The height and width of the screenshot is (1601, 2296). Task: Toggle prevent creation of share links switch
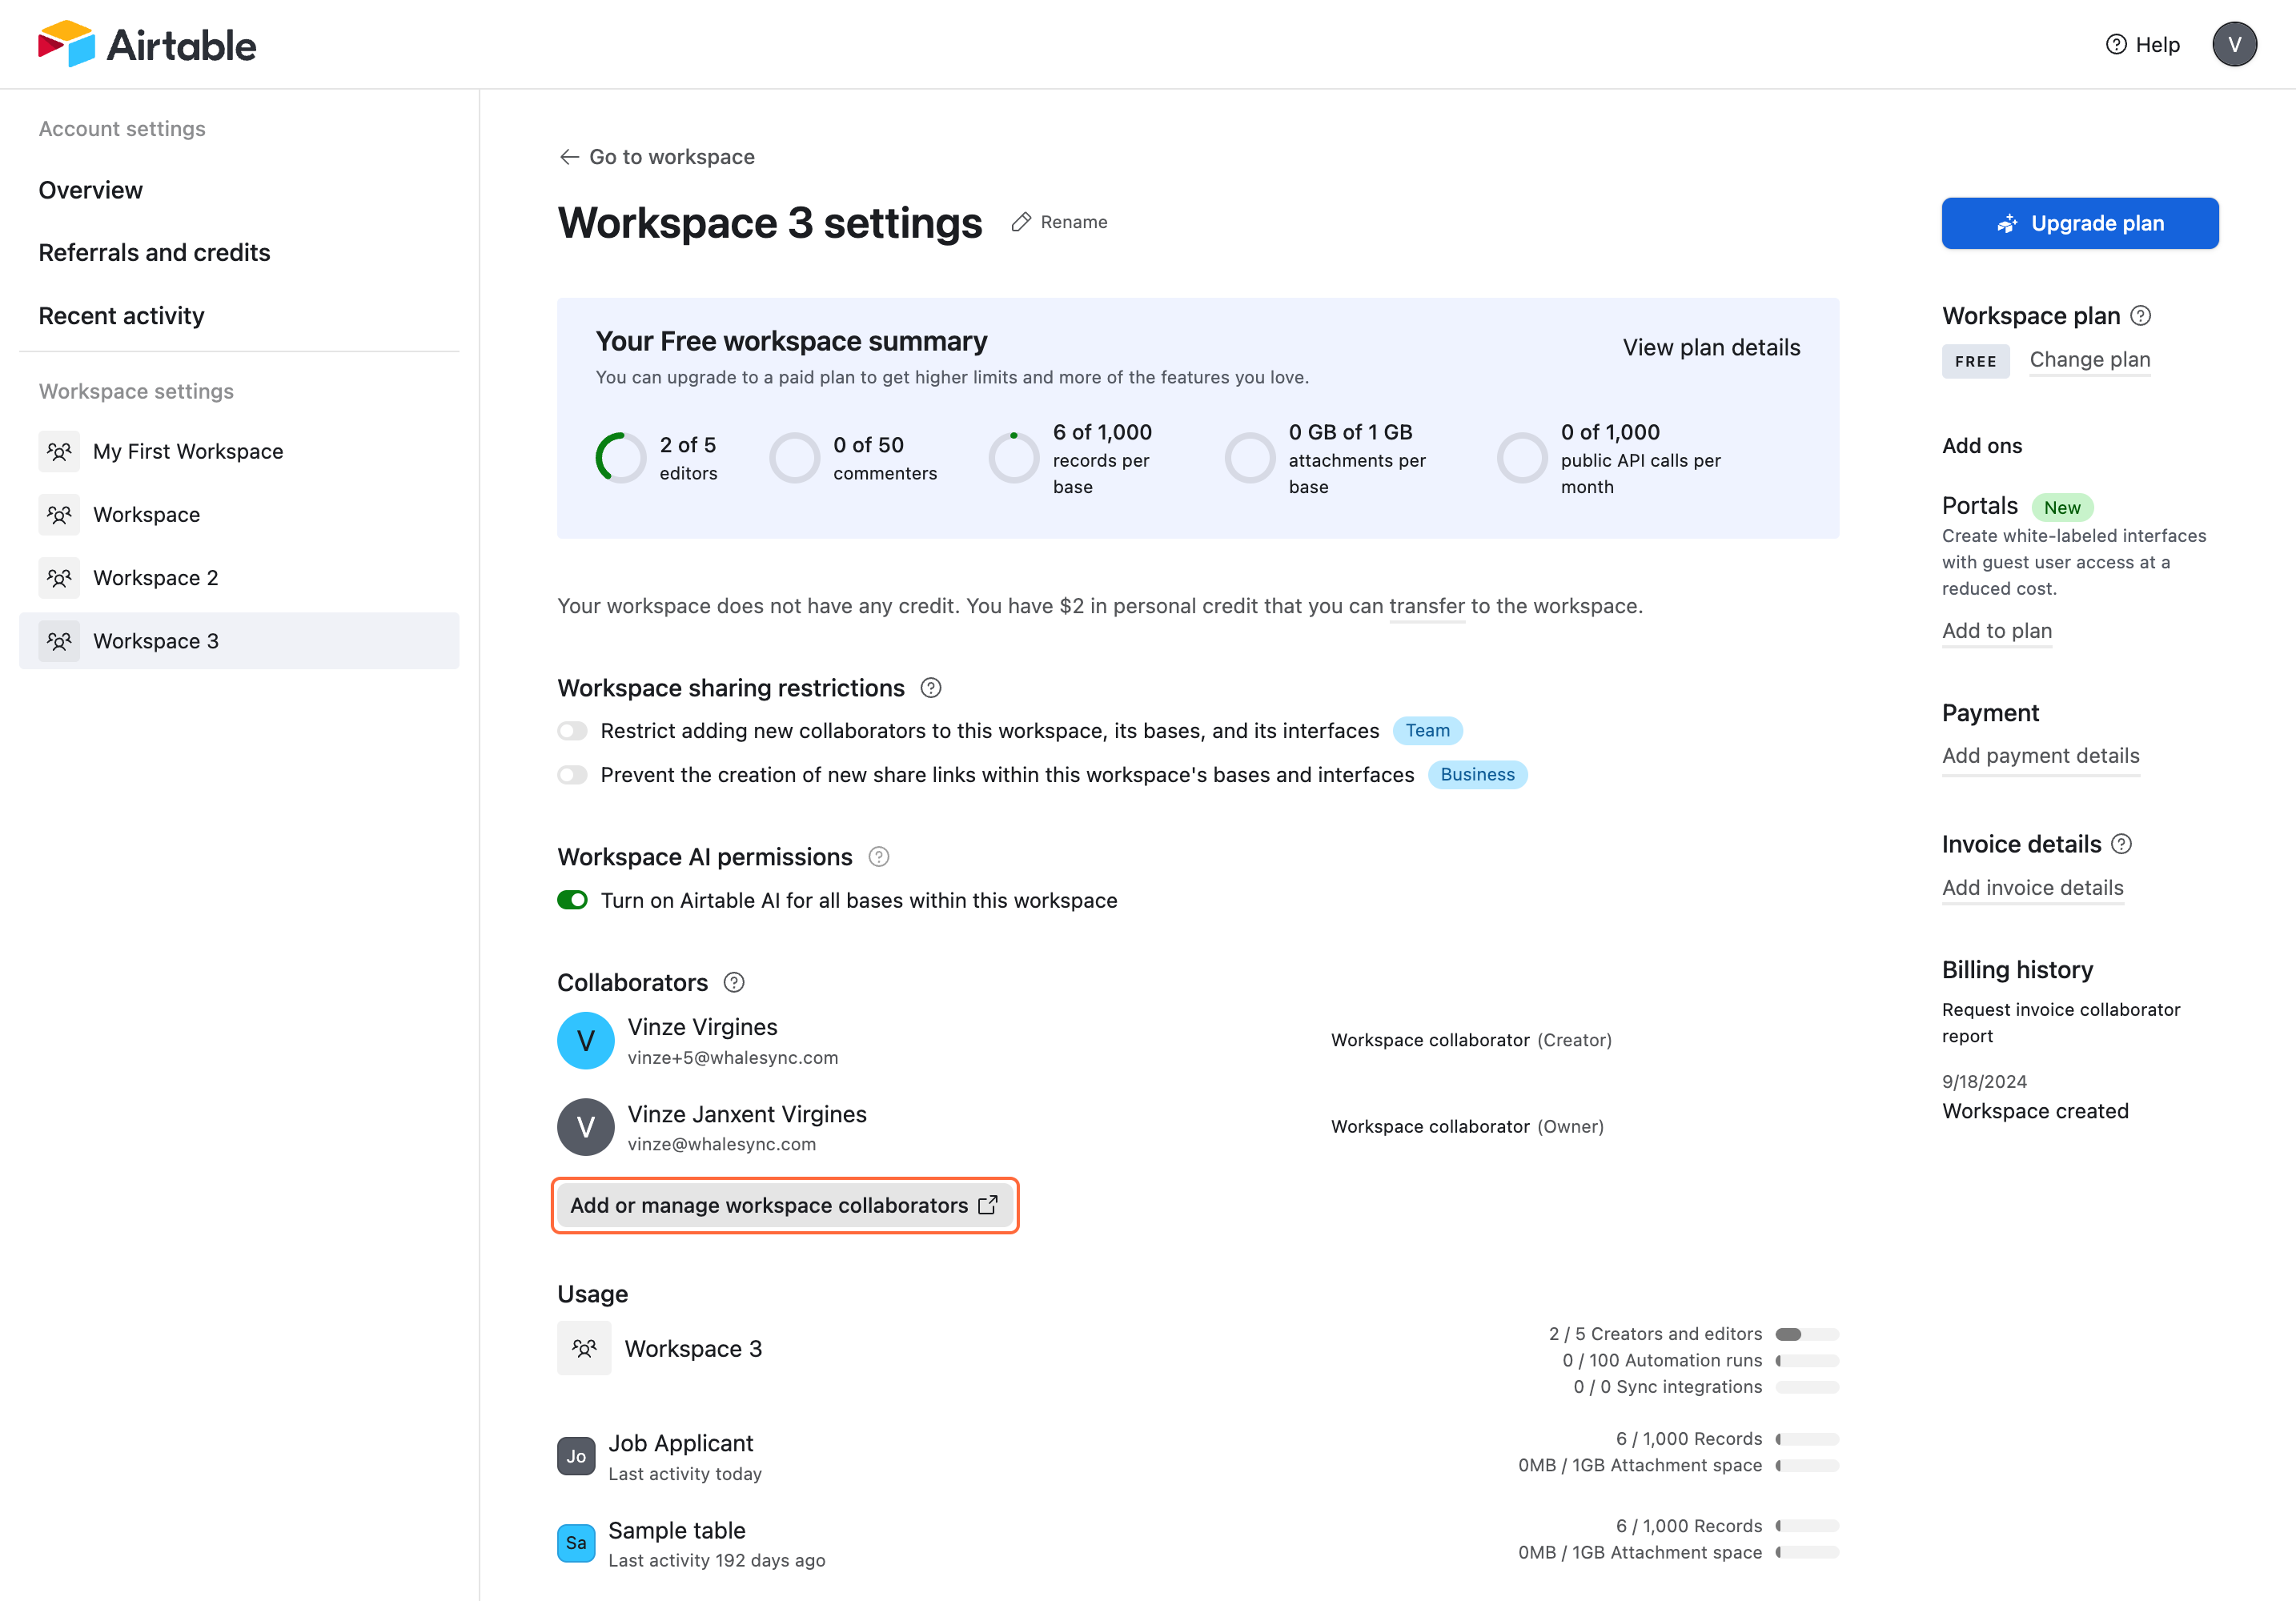pyautogui.click(x=572, y=775)
